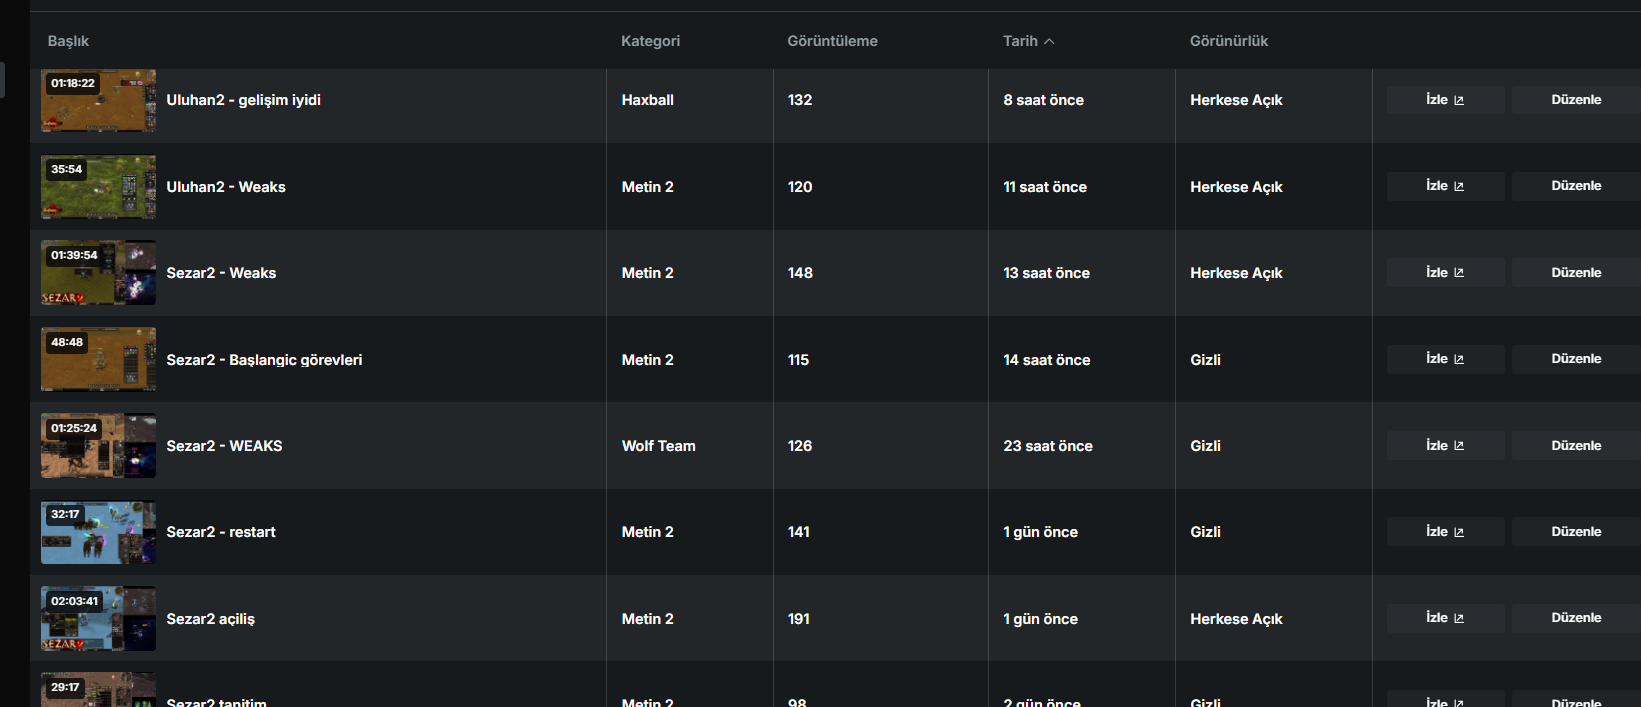Click external link icon for Sezar2 açiliş
Screen dimensions: 1641x707
[x=1459, y=618]
